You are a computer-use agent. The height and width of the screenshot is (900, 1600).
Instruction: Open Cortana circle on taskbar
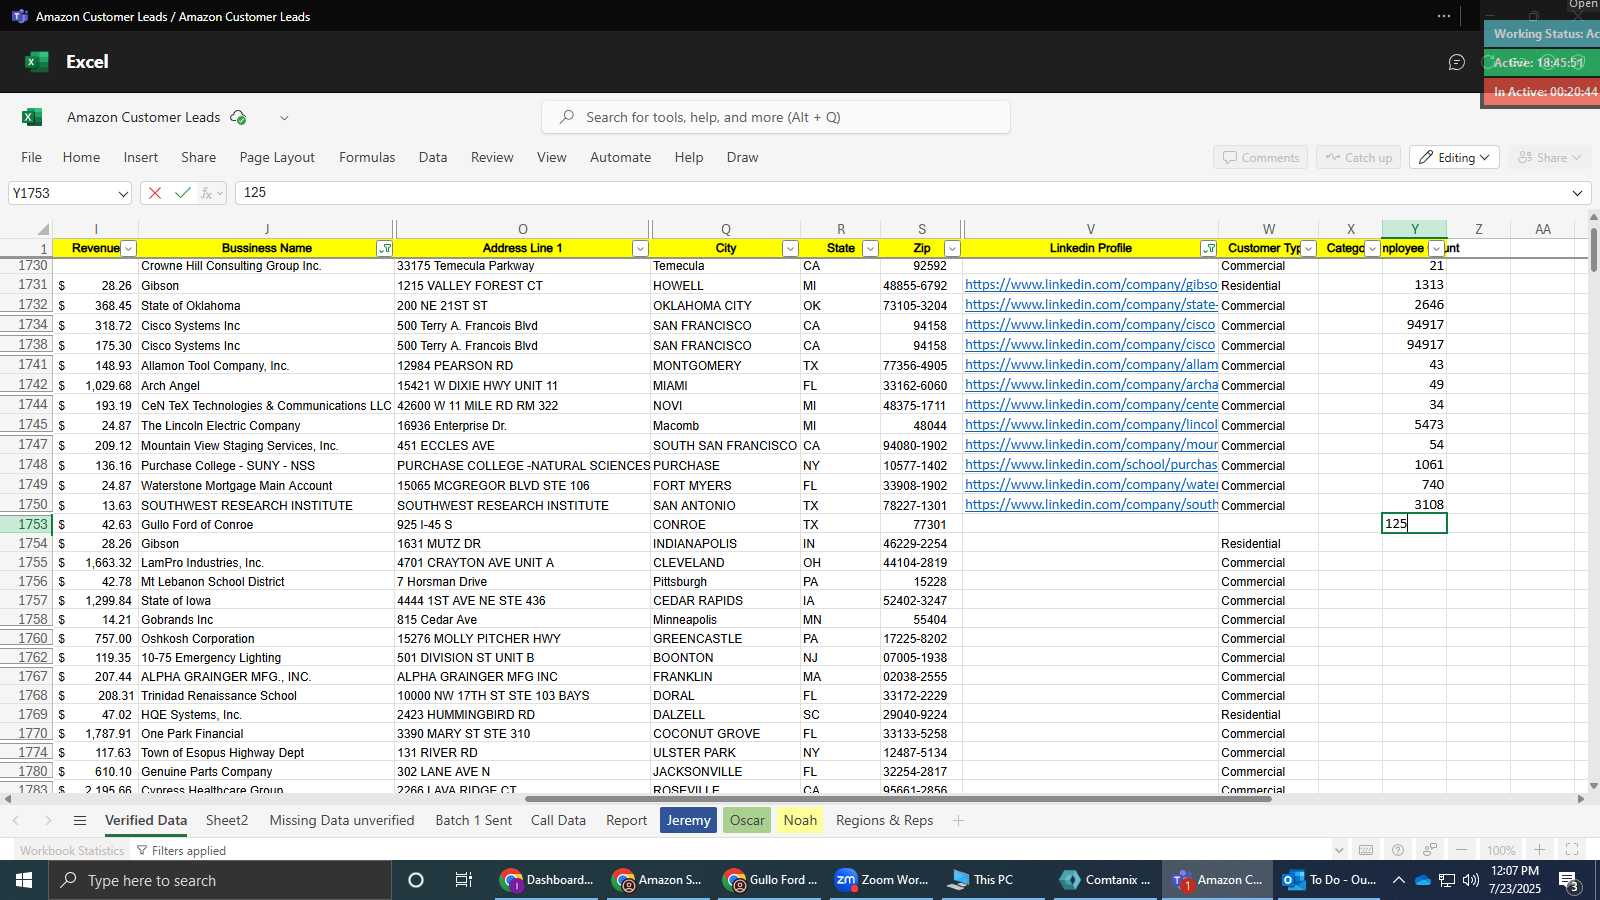tap(416, 880)
